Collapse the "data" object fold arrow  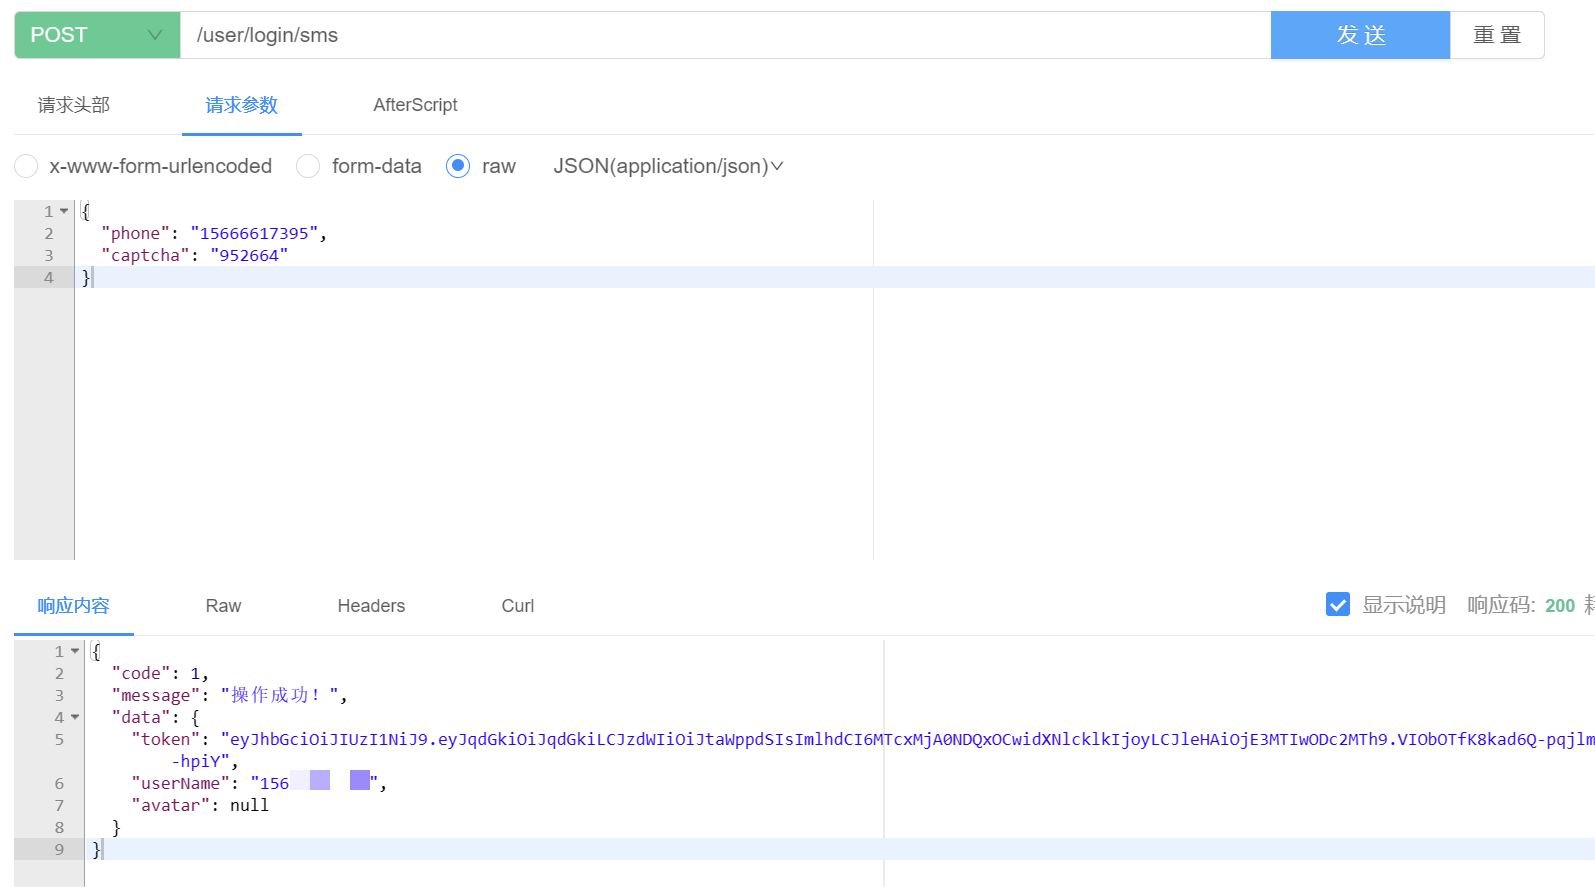pyautogui.click(x=75, y=717)
